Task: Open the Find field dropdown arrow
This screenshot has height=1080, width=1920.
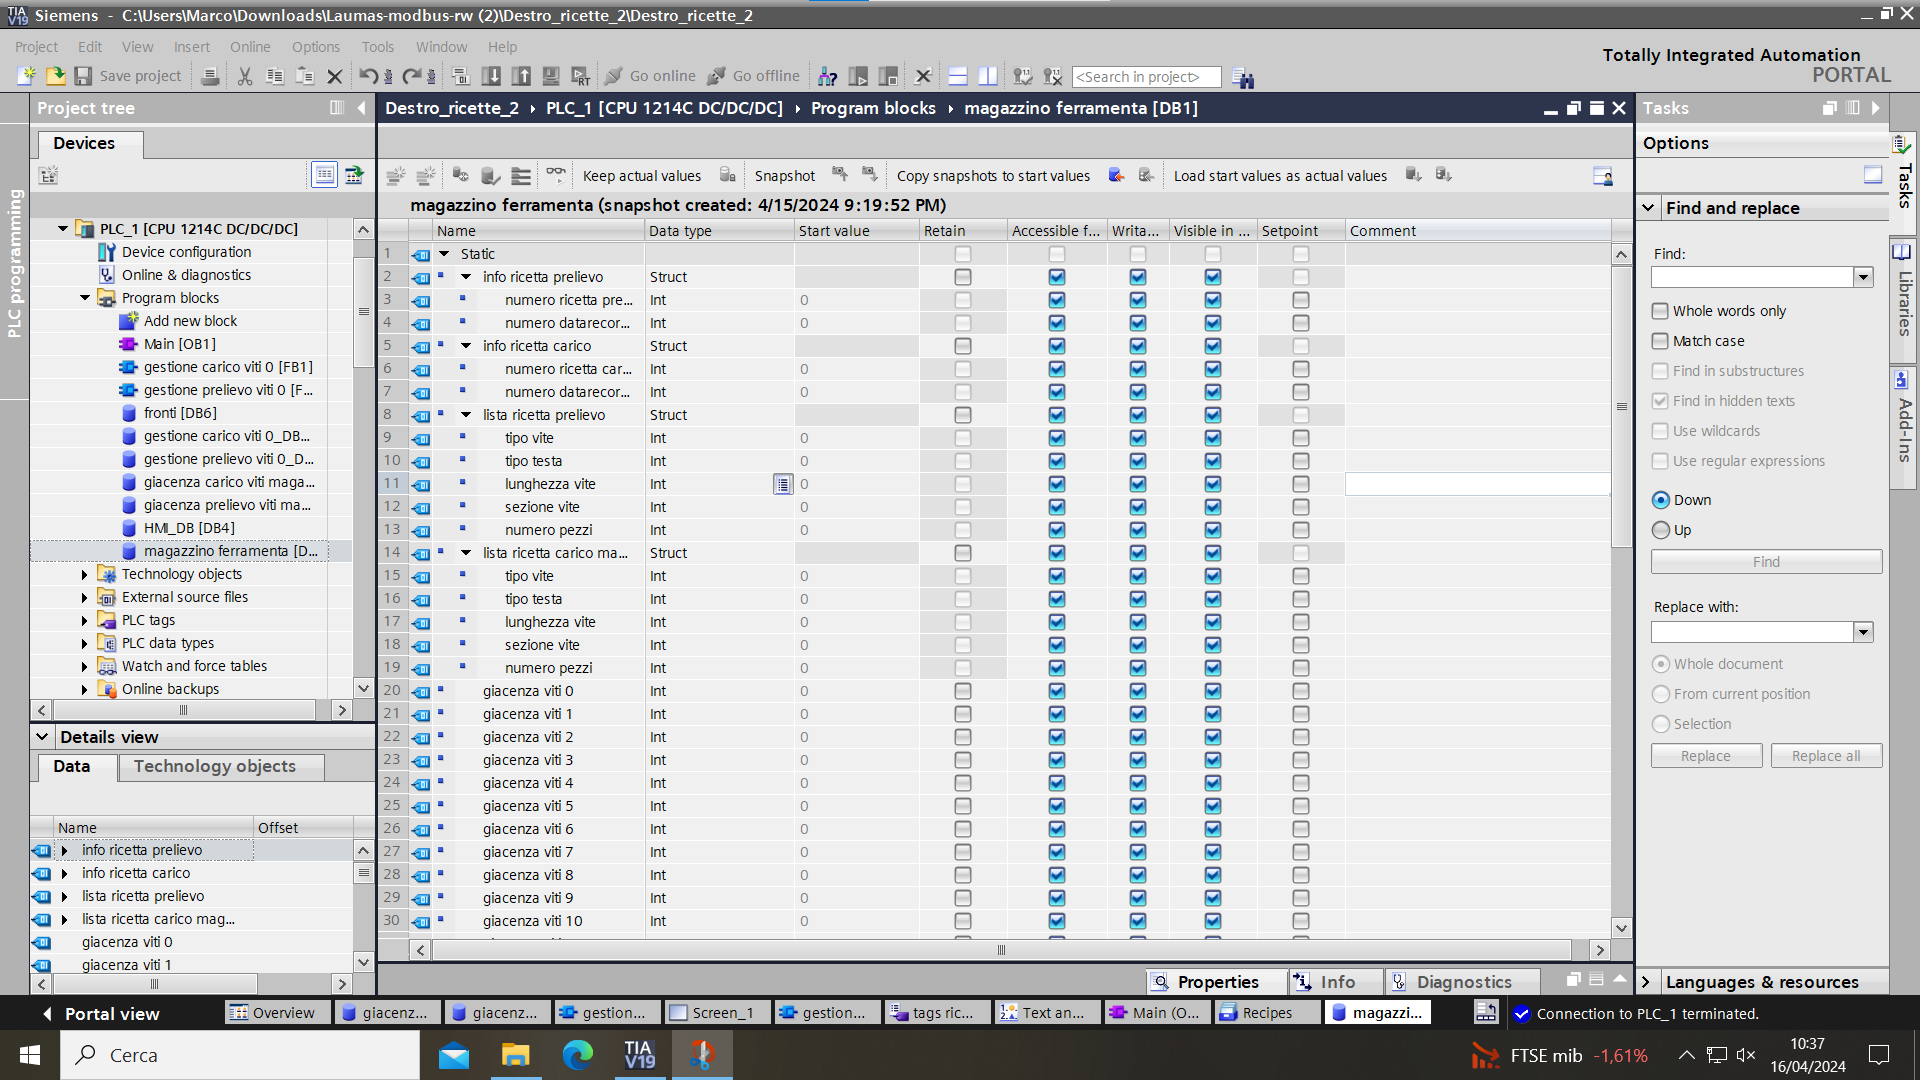Action: tap(1863, 277)
